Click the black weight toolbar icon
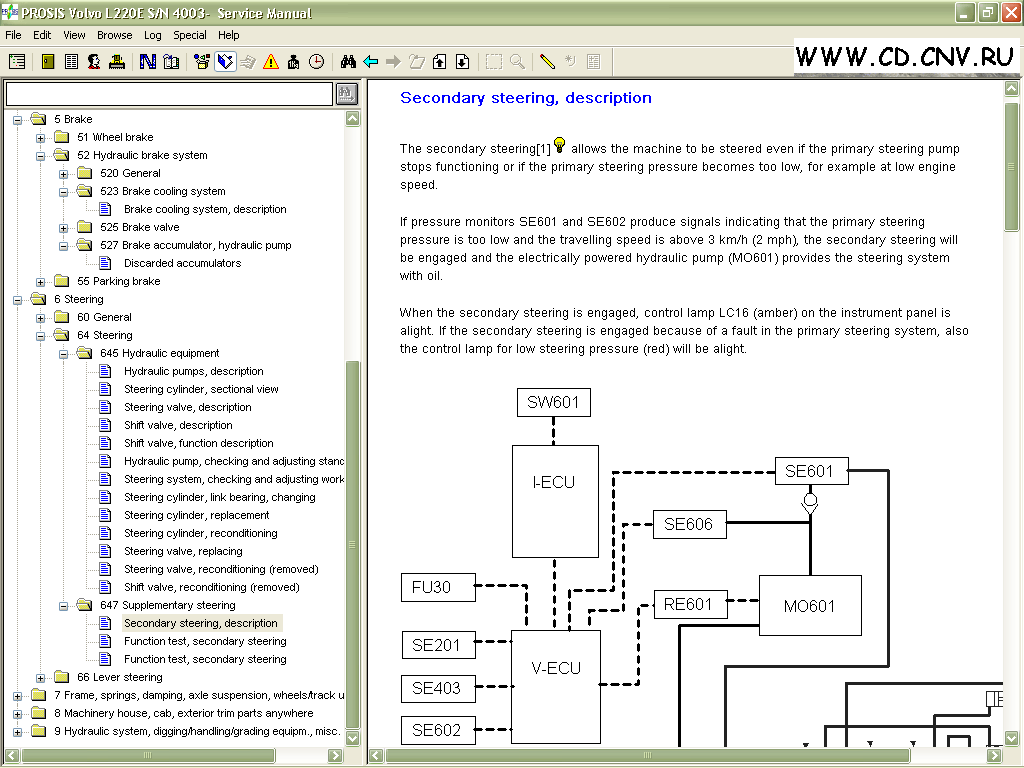Image resolution: width=1024 pixels, height=768 pixels. [x=293, y=62]
